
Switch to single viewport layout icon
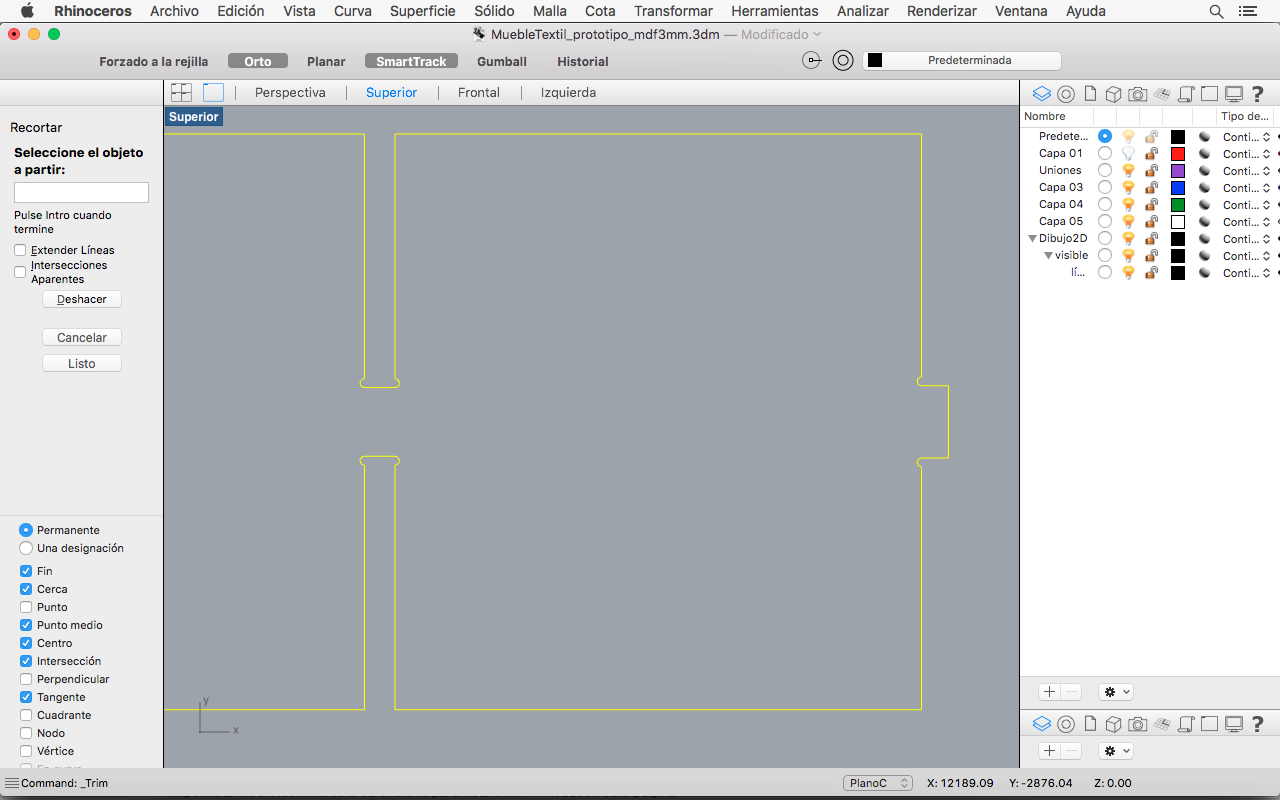tap(213, 92)
